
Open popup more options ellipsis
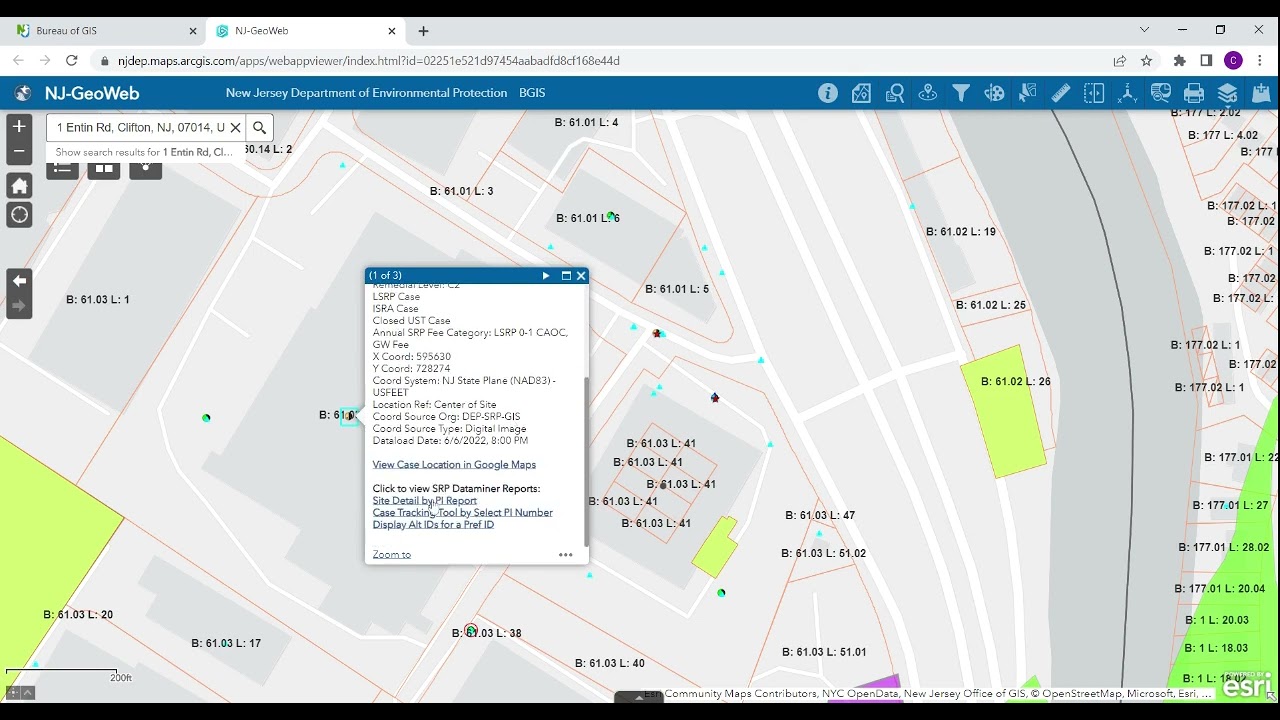tap(566, 555)
